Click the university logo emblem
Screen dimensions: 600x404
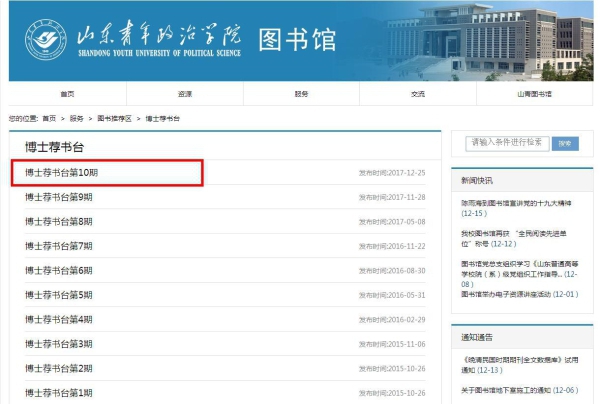46,40
